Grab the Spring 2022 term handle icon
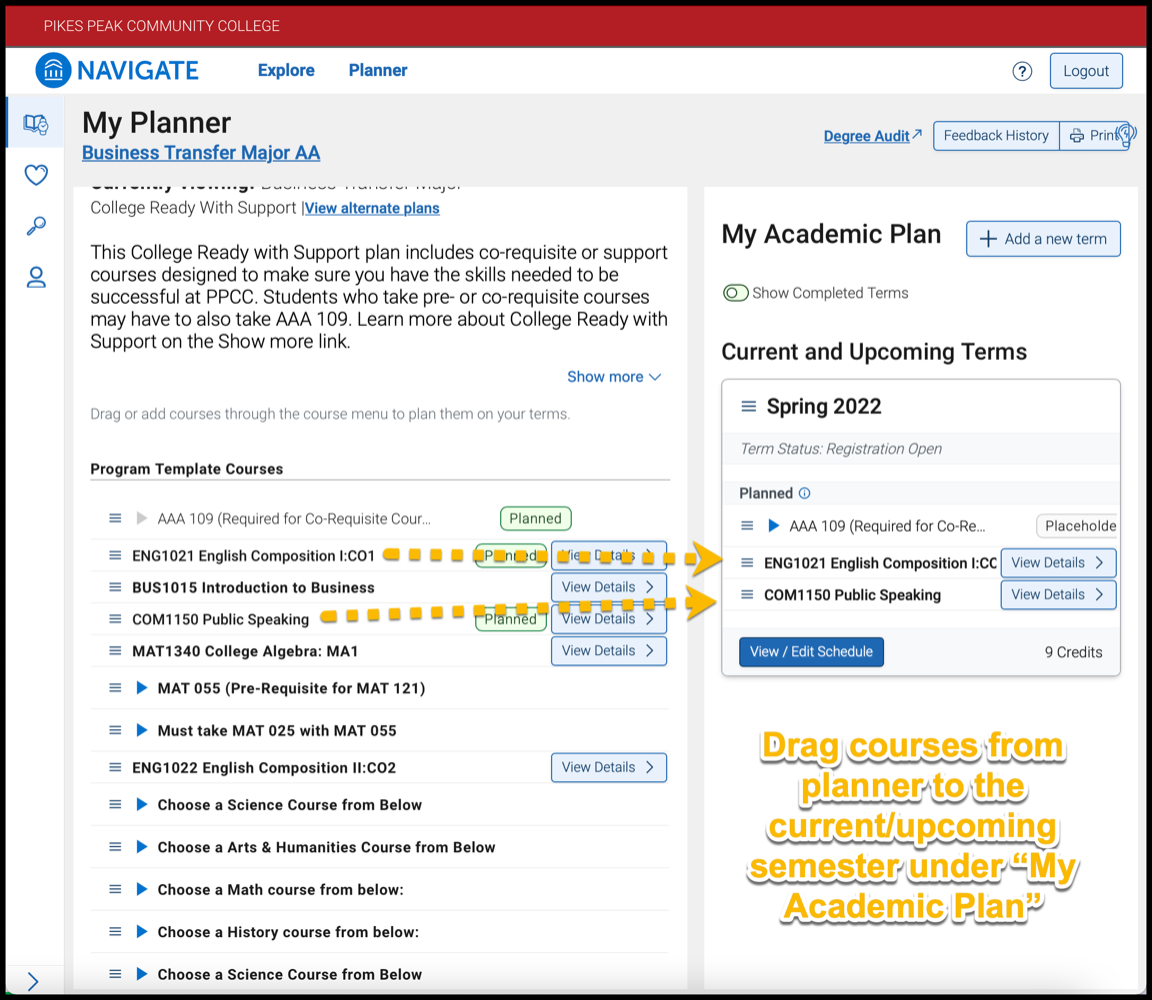 748,406
